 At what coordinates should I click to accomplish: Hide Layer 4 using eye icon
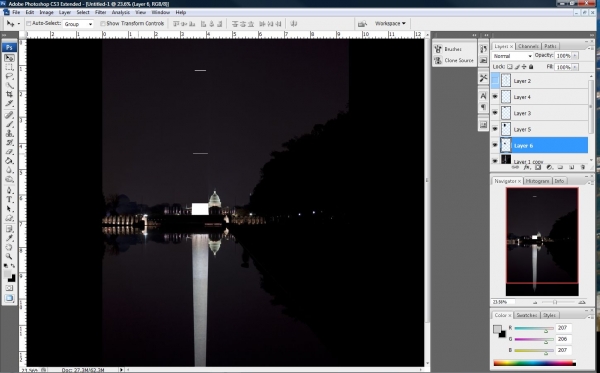click(495, 97)
